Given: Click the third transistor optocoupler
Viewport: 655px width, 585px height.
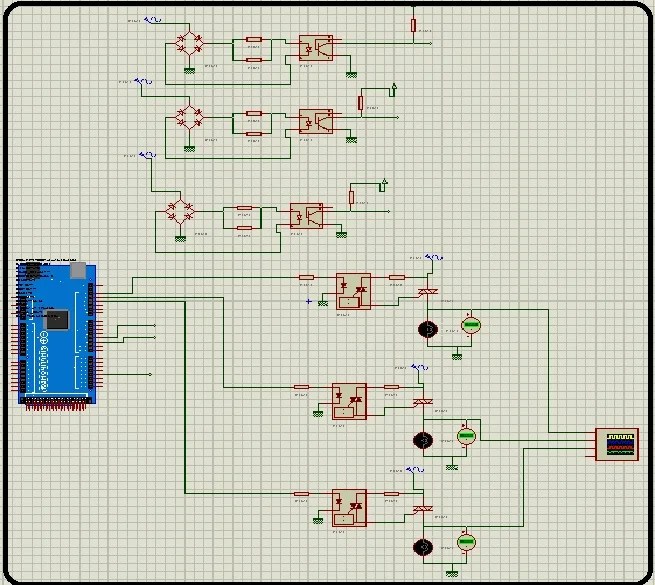Looking at the screenshot, I should [307, 216].
